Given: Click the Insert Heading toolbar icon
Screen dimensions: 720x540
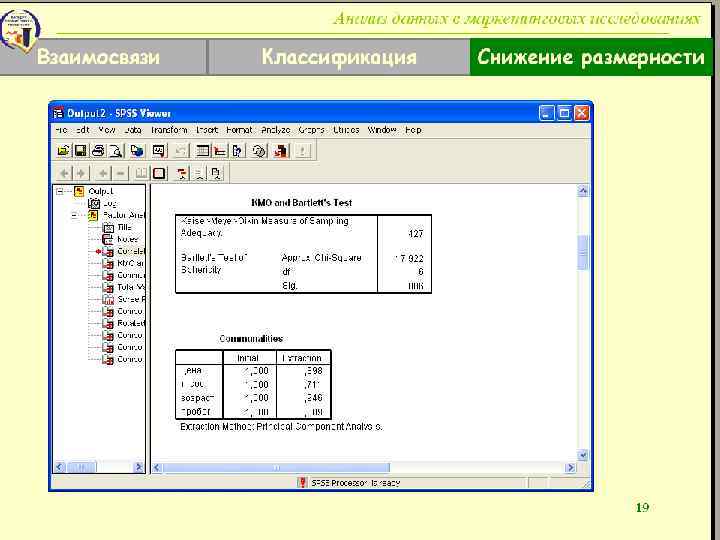Looking at the screenshot, I should coord(182,174).
